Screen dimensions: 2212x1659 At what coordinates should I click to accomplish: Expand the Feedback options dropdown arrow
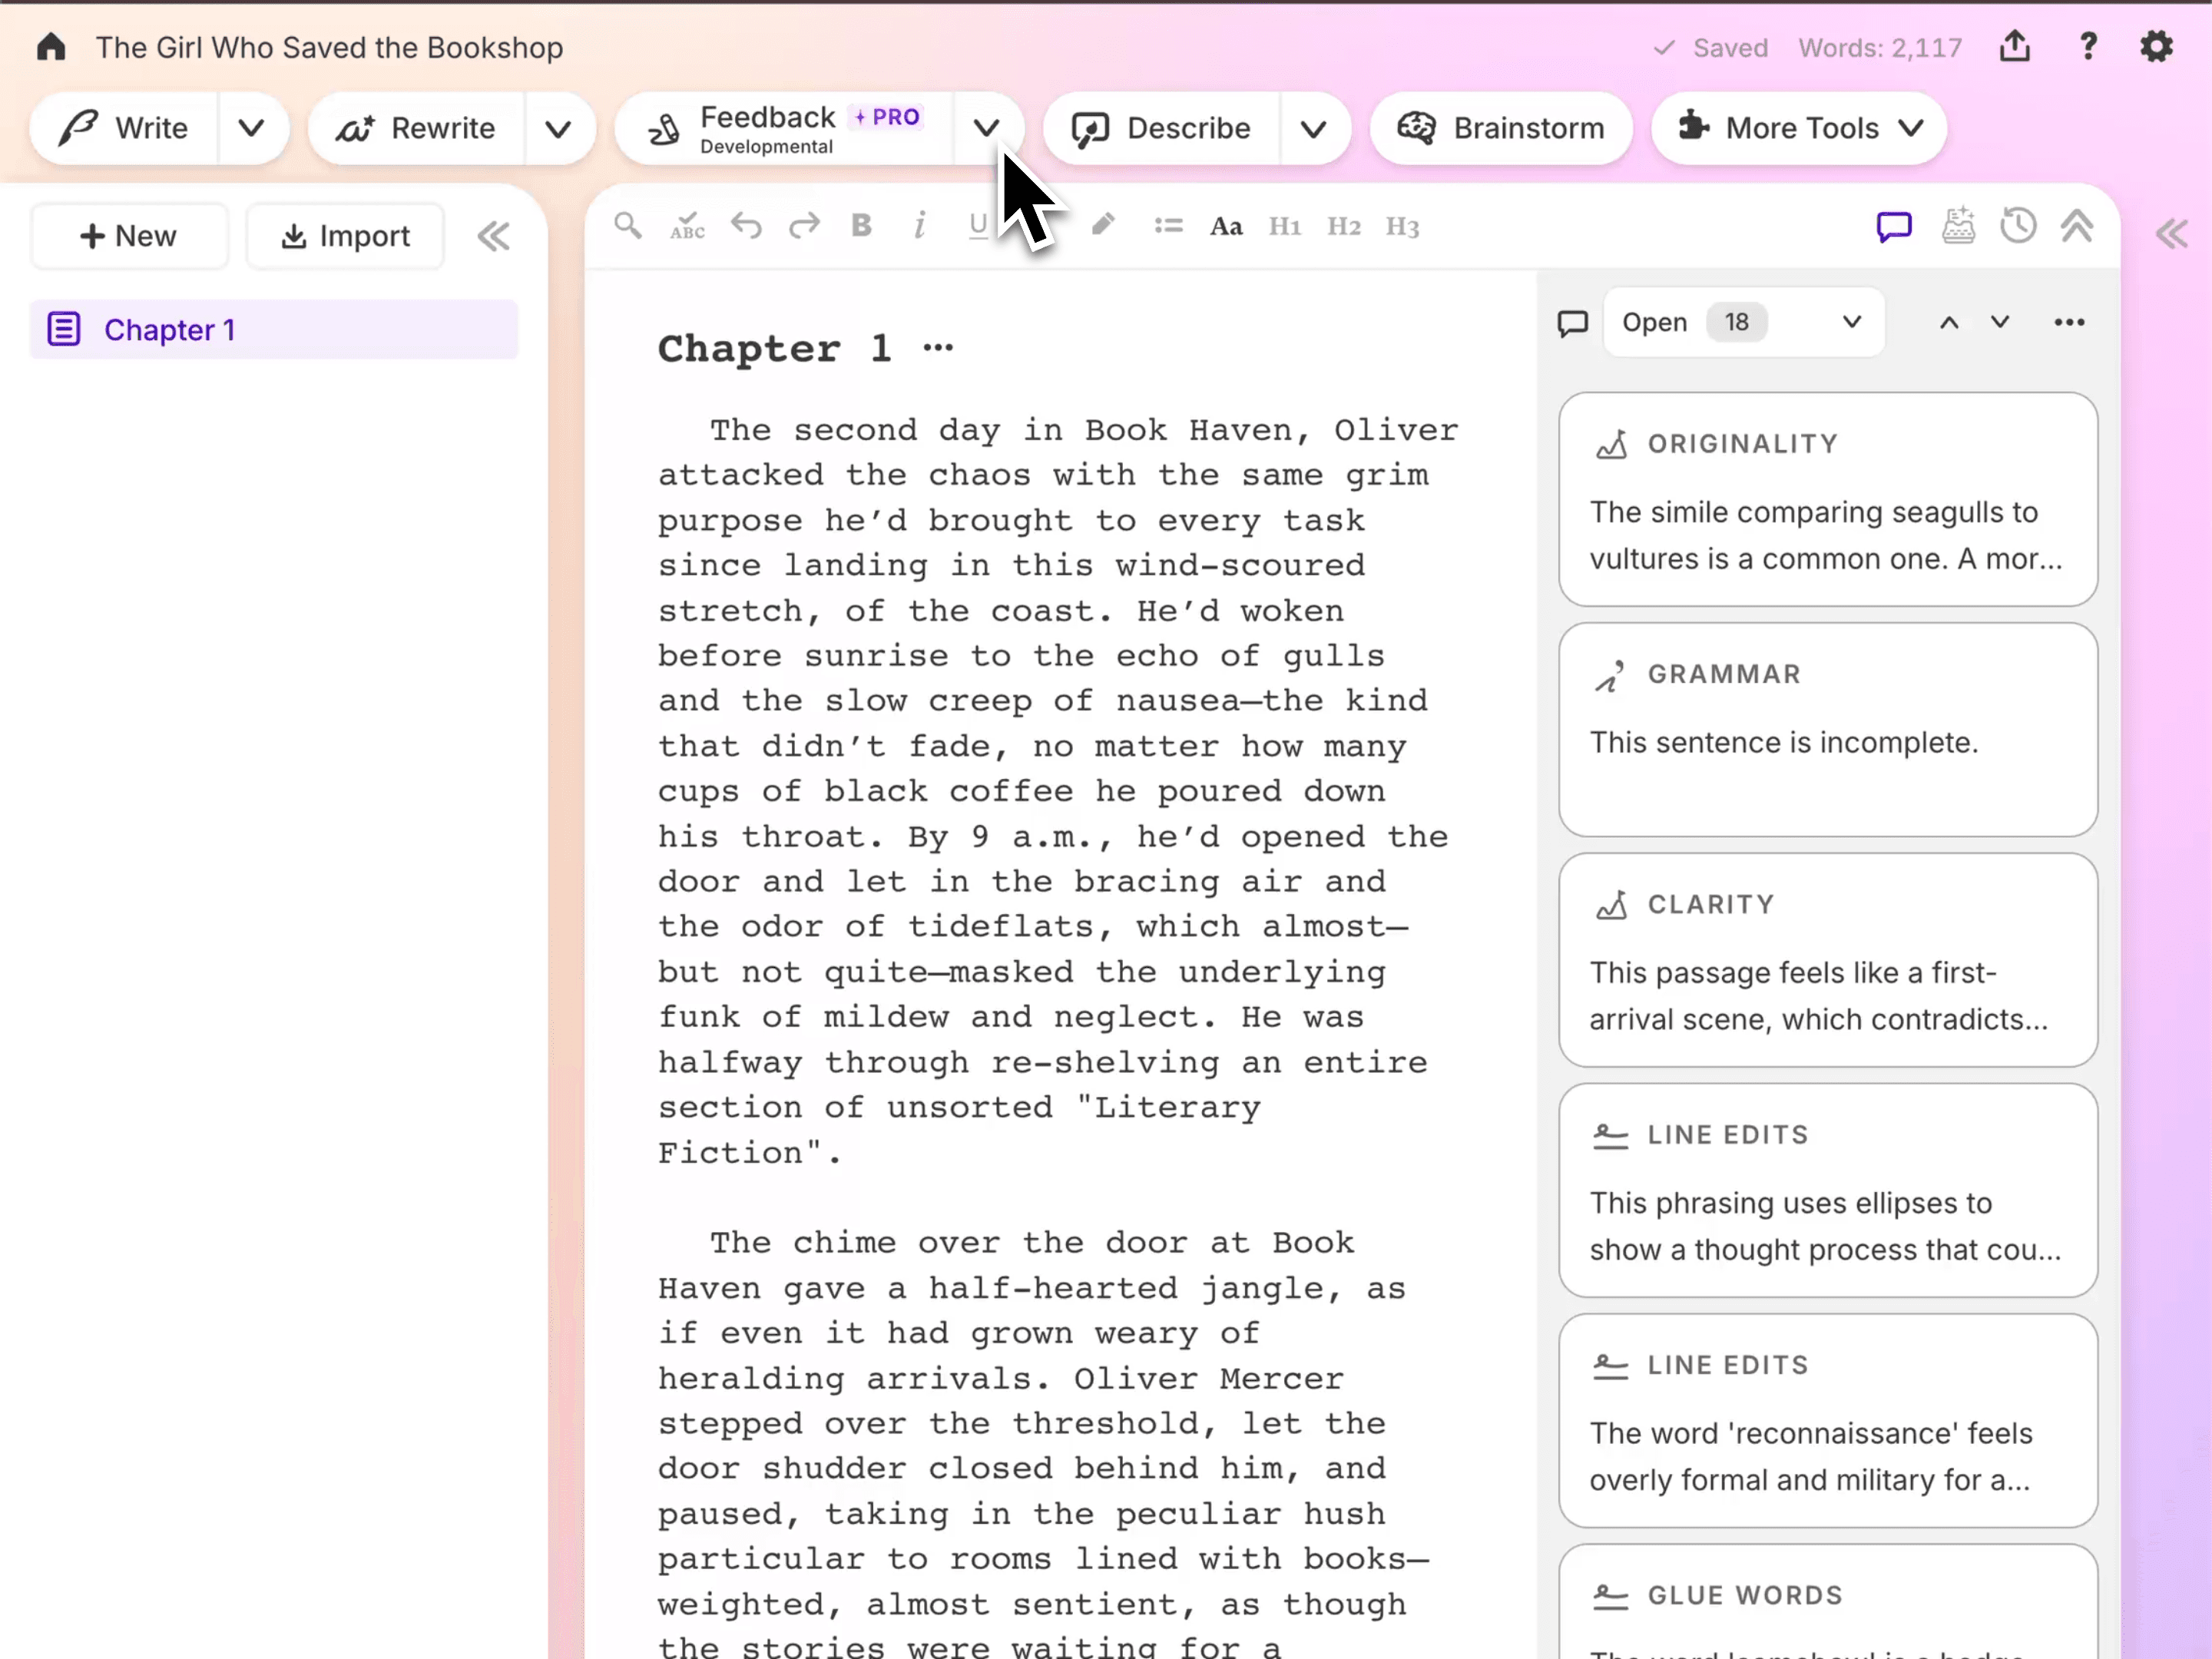point(987,128)
